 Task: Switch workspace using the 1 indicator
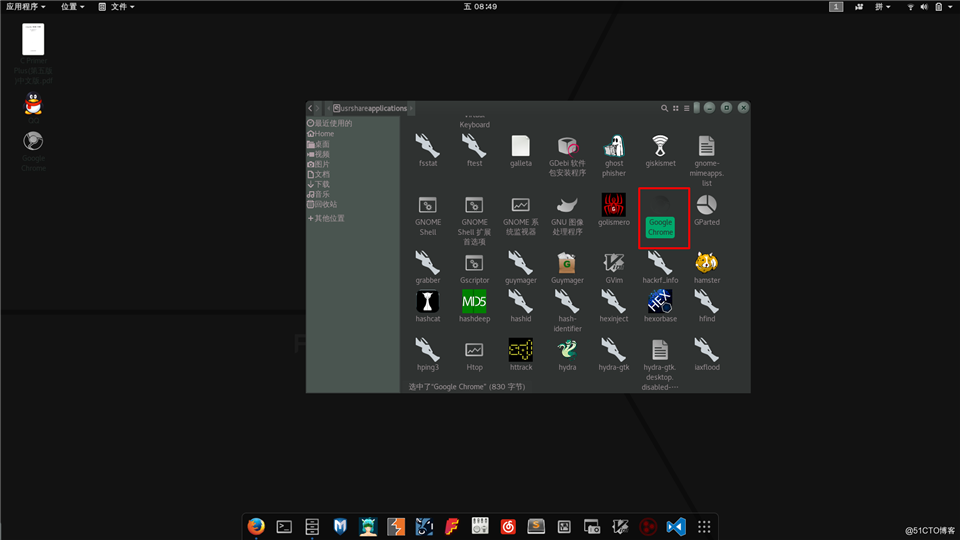point(836,7)
